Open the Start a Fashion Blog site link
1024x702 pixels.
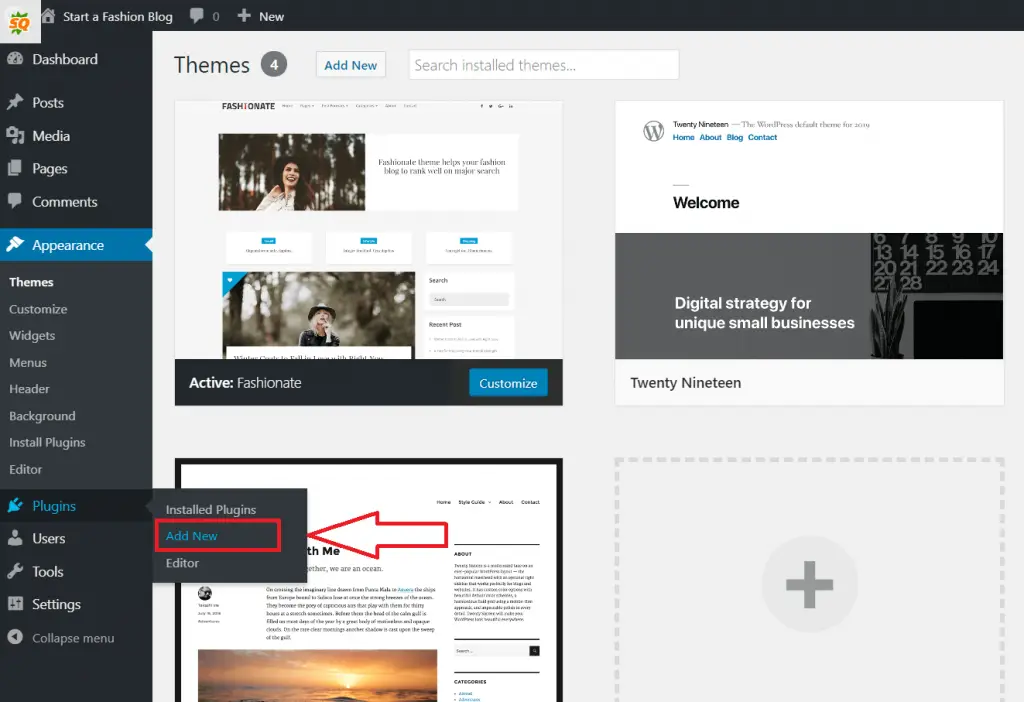(110, 15)
